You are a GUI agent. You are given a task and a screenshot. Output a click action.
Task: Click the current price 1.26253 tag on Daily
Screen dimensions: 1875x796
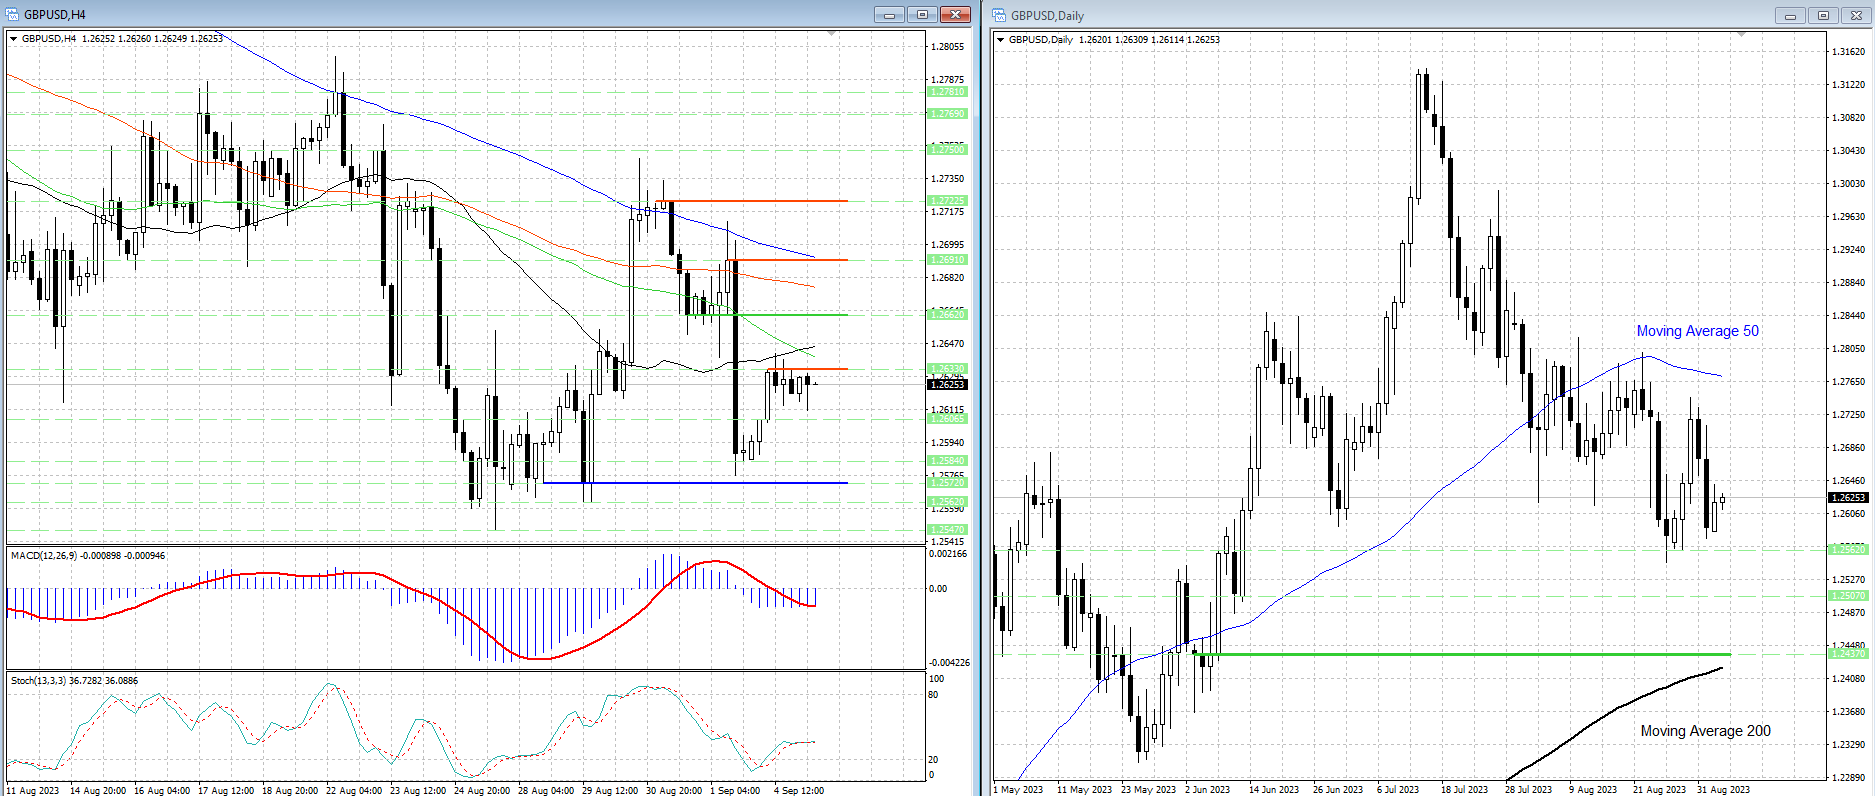tap(1848, 497)
